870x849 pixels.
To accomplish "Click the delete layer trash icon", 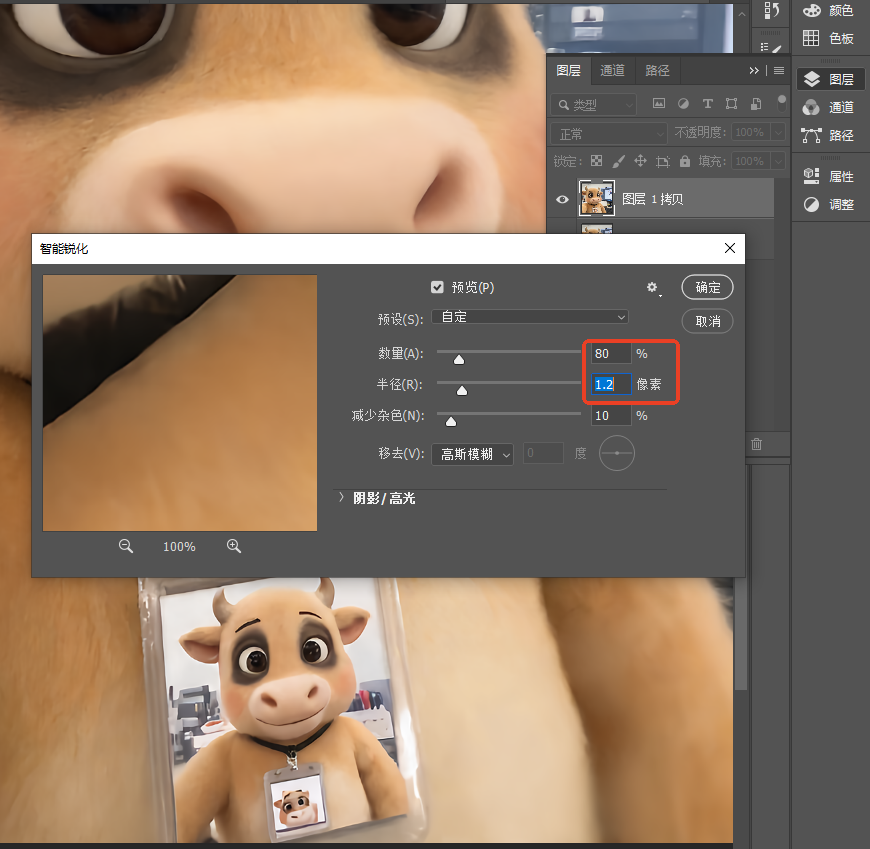I will [756, 444].
